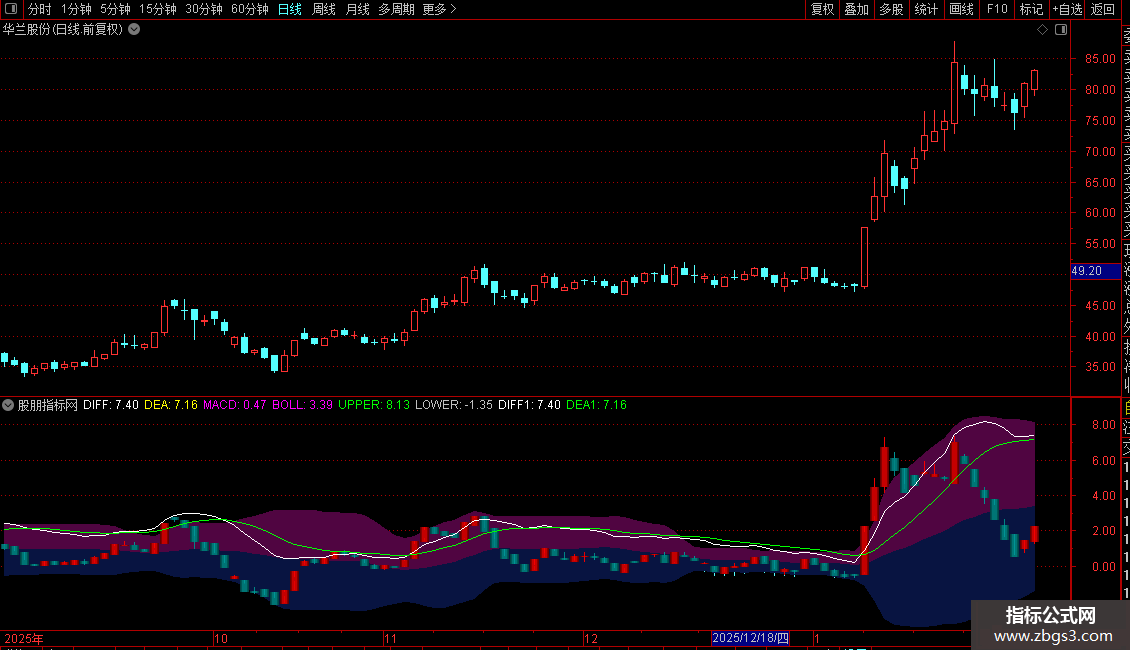Image resolution: width=1130 pixels, height=650 pixels.
Task: Expand the 更多 timeframe list
Action: [440, 9]
